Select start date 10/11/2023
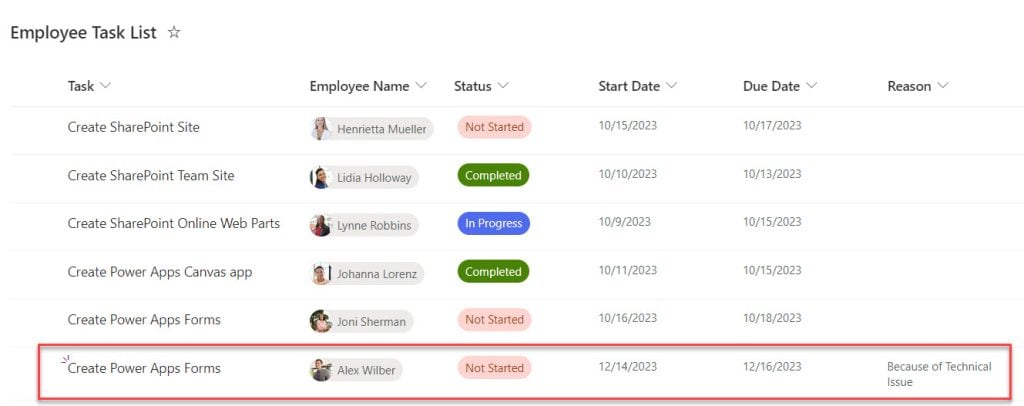This screenshot has height=406, width=1024. 628,270
